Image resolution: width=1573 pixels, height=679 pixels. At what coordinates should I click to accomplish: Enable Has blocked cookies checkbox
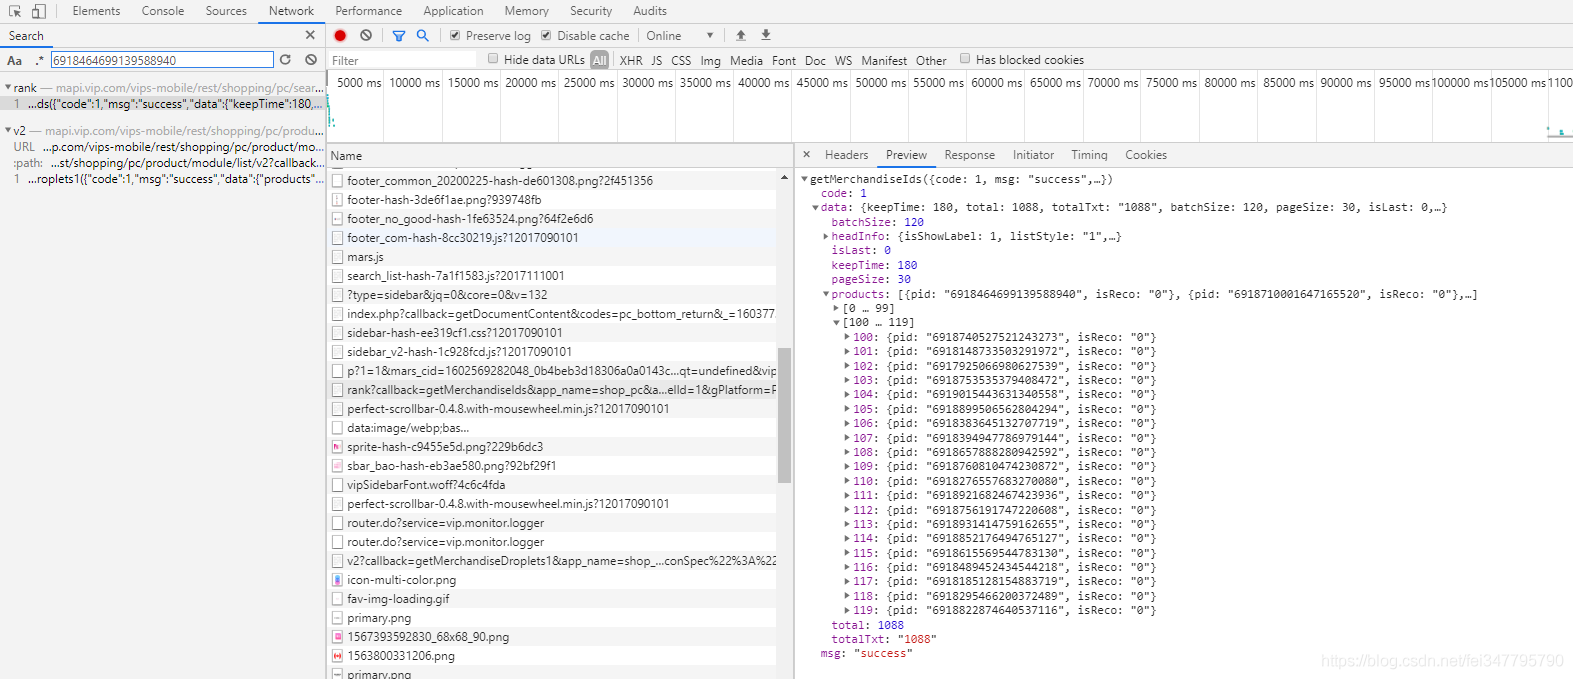click(965, 59)
